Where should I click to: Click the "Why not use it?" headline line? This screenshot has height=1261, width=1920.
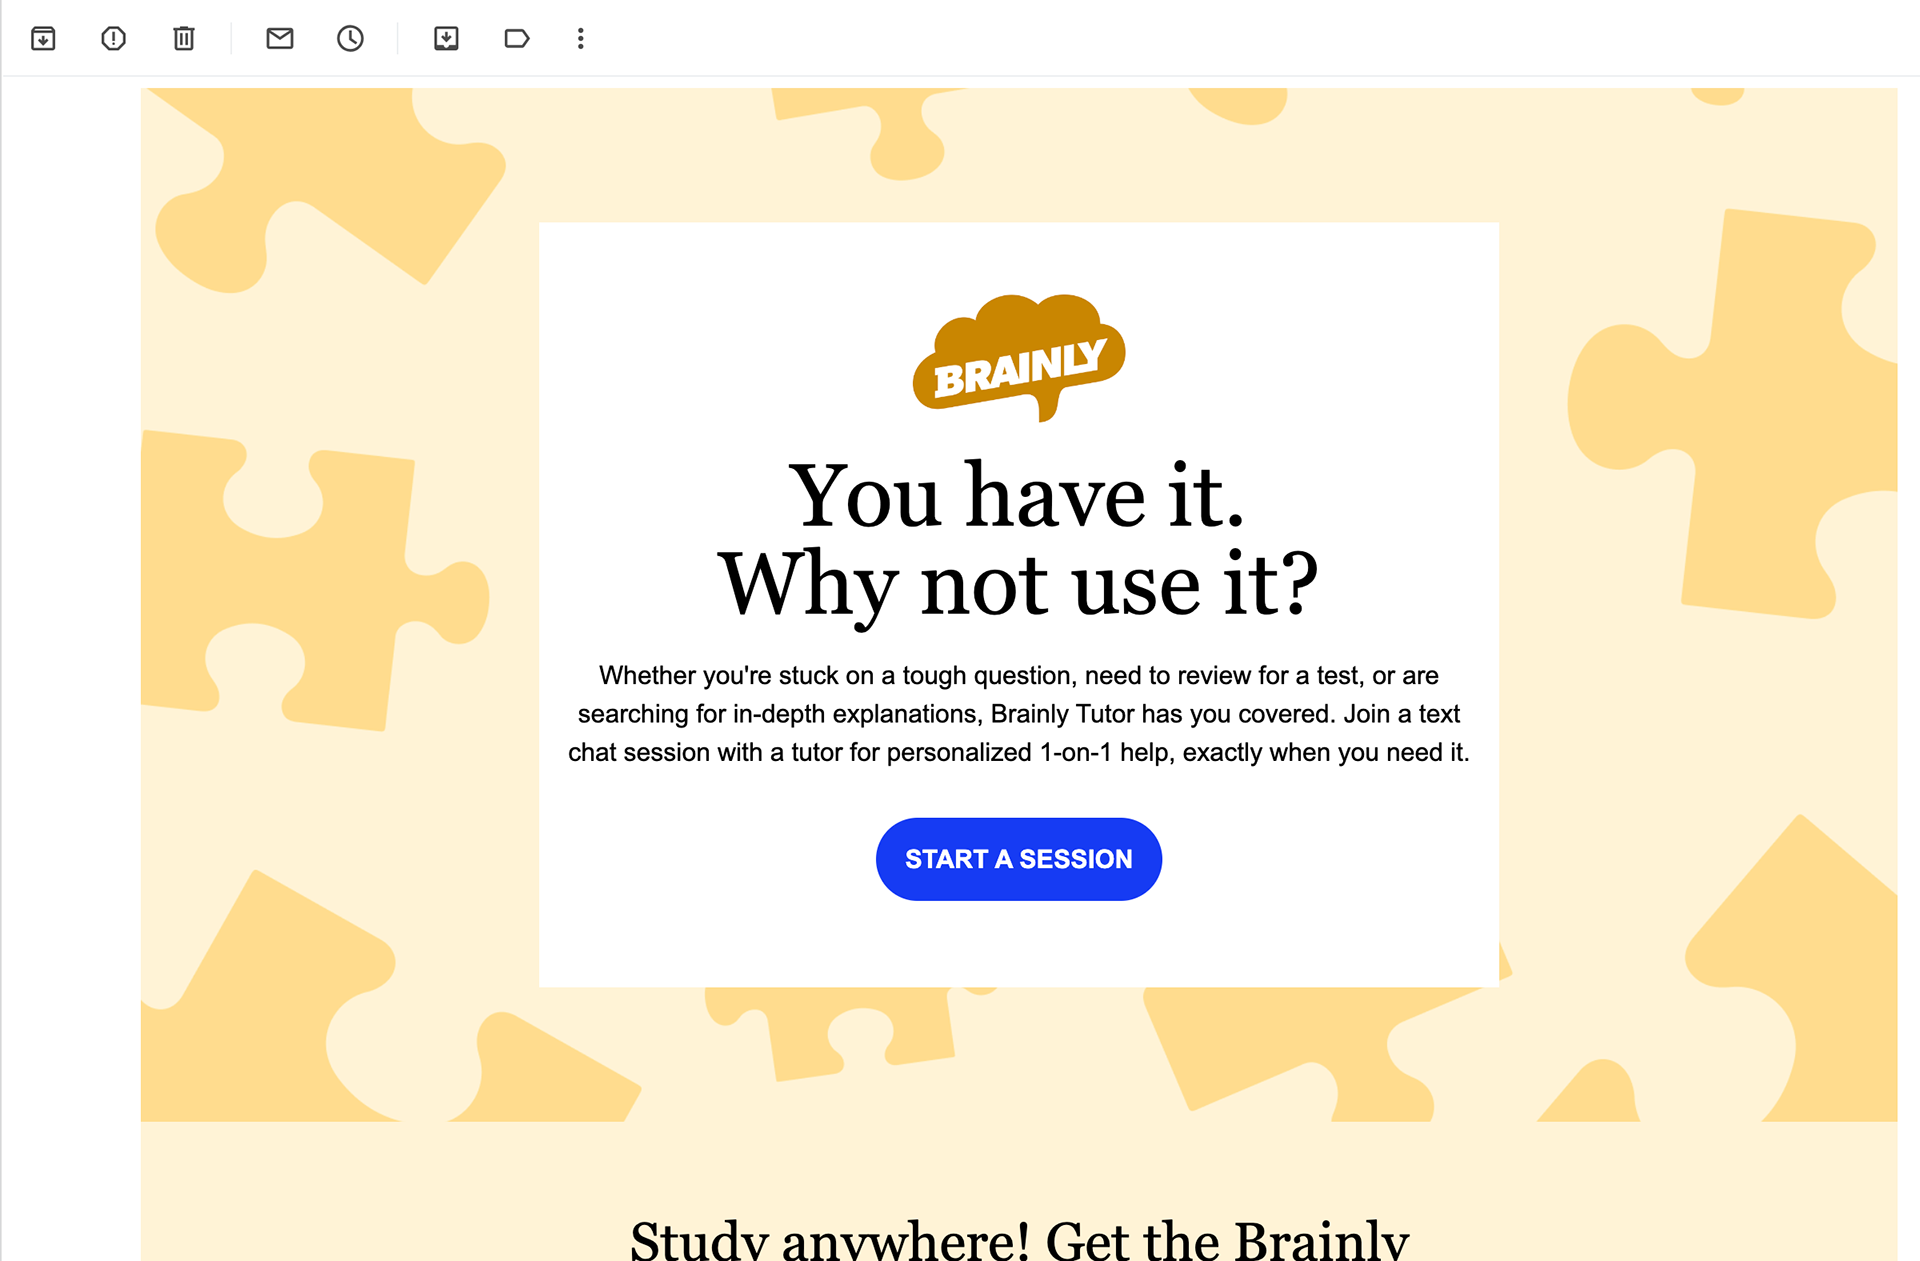pos(1019,585)
